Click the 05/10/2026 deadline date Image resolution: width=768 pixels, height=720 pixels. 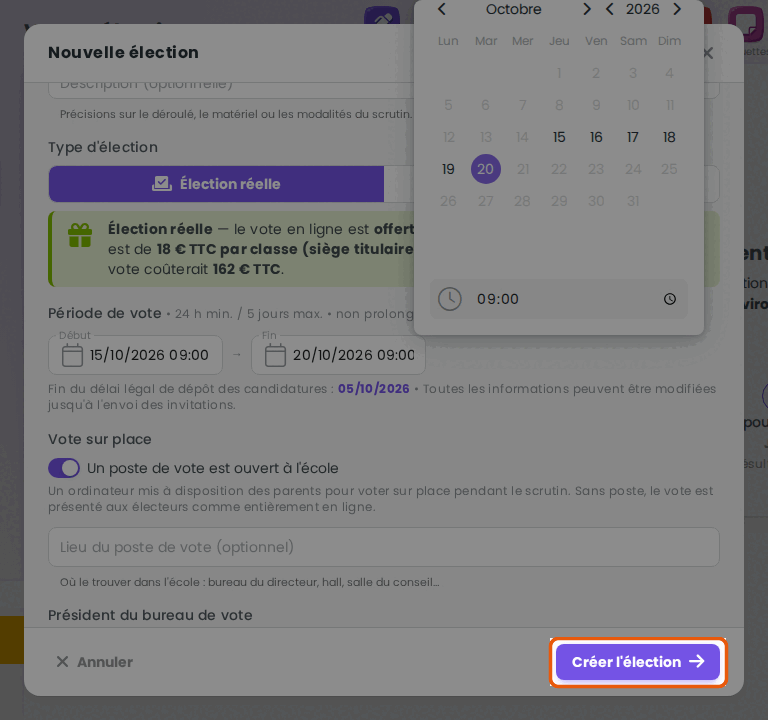pyautogui.click(x=374, y=389)
